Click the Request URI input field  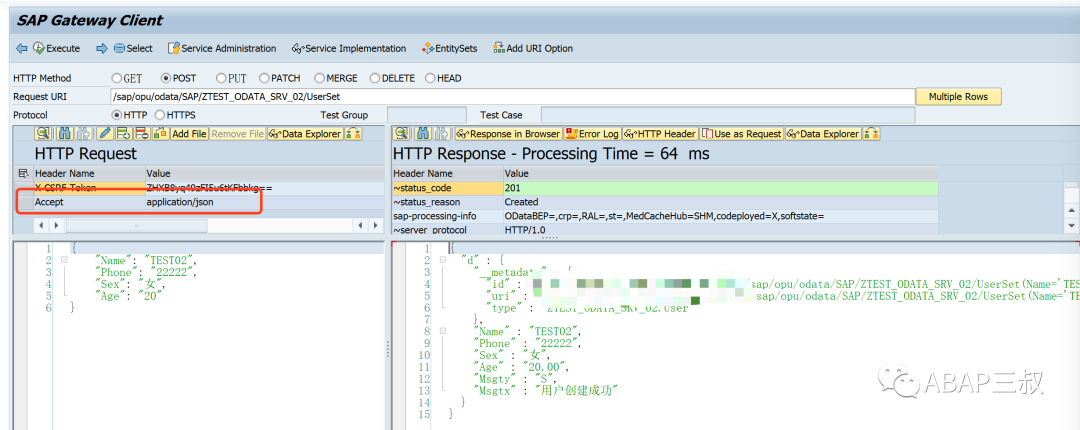point(512,96)
